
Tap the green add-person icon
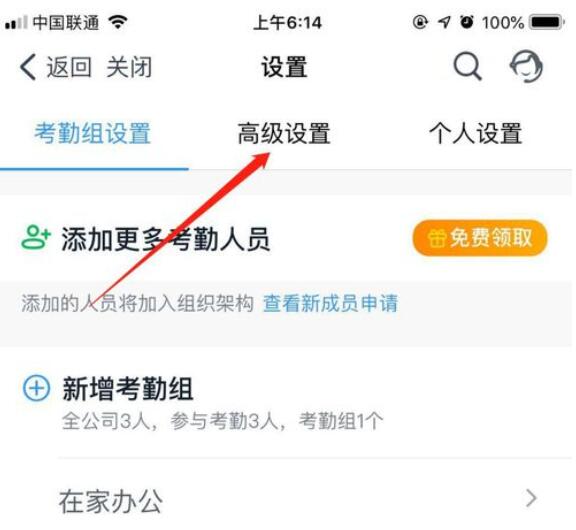(x=36, y=238)
